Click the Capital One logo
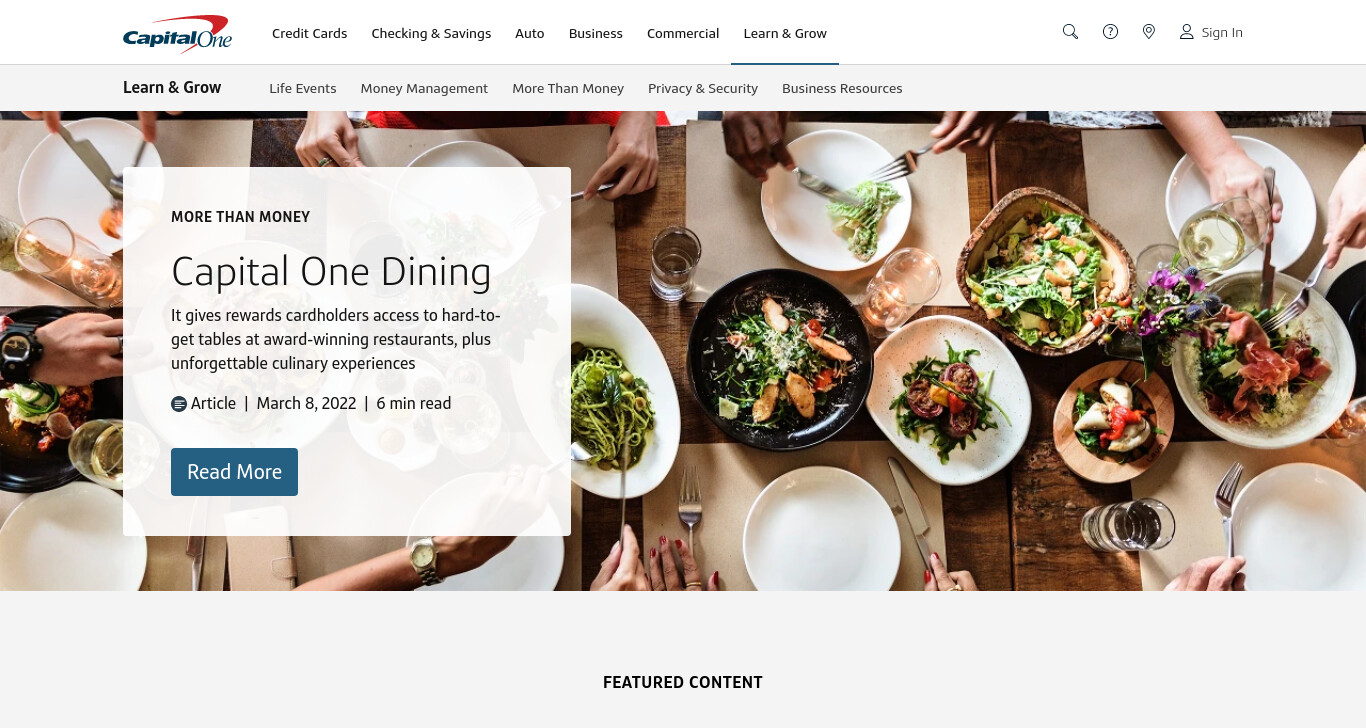The image size is (1366, 728). [177, 34]
